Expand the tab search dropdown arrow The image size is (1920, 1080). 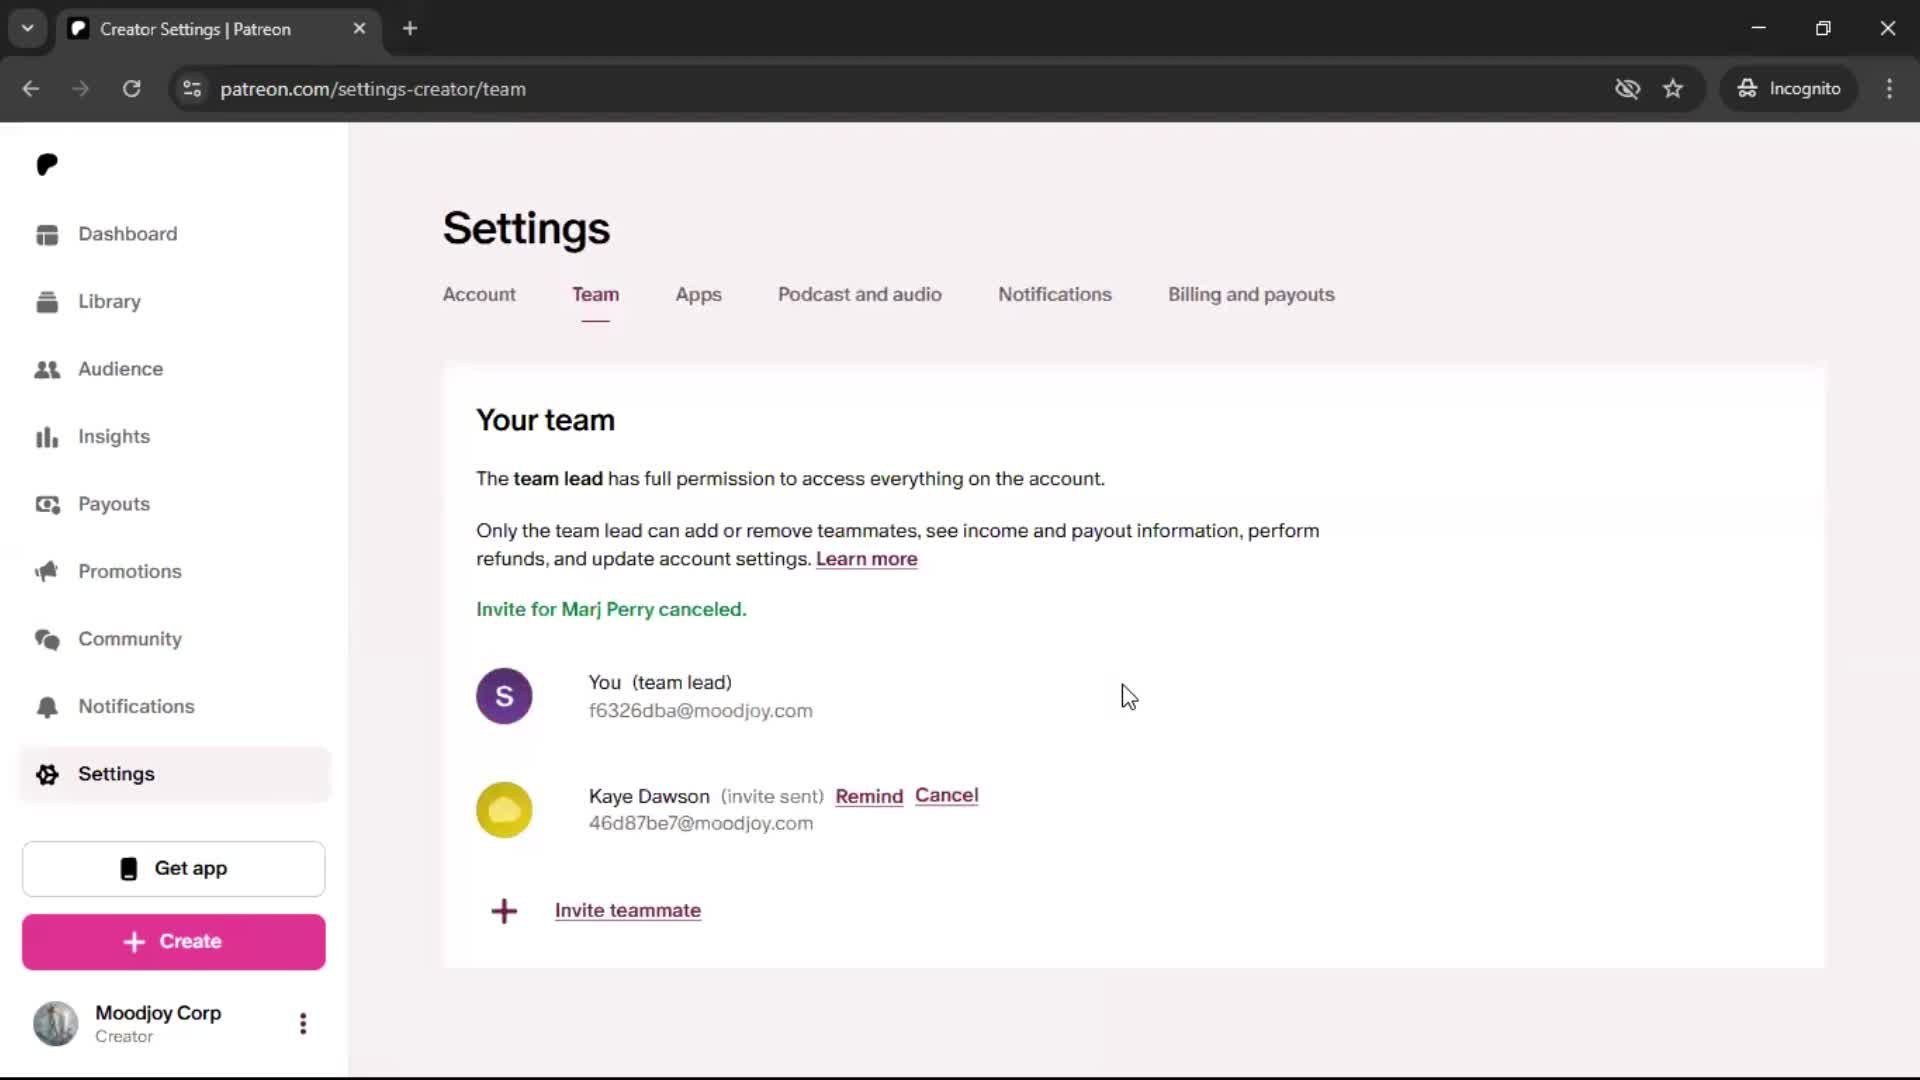point(28,29)
